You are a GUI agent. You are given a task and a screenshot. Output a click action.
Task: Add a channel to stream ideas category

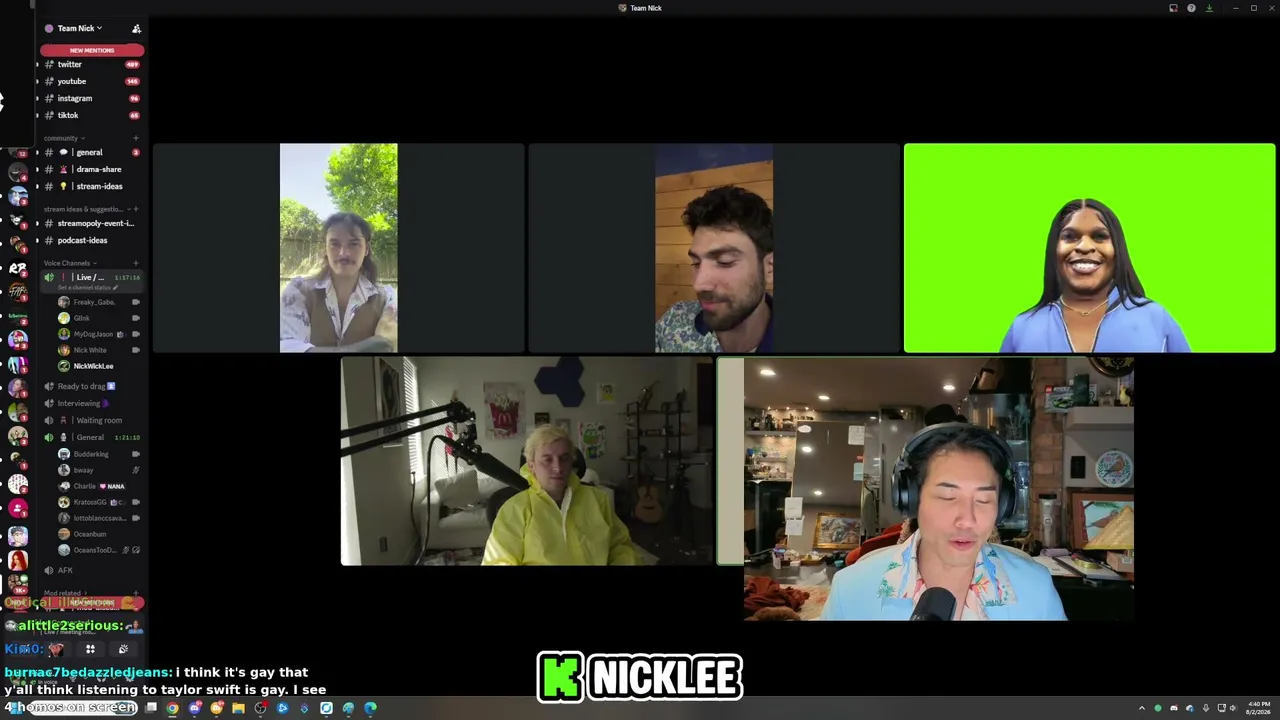136,209
